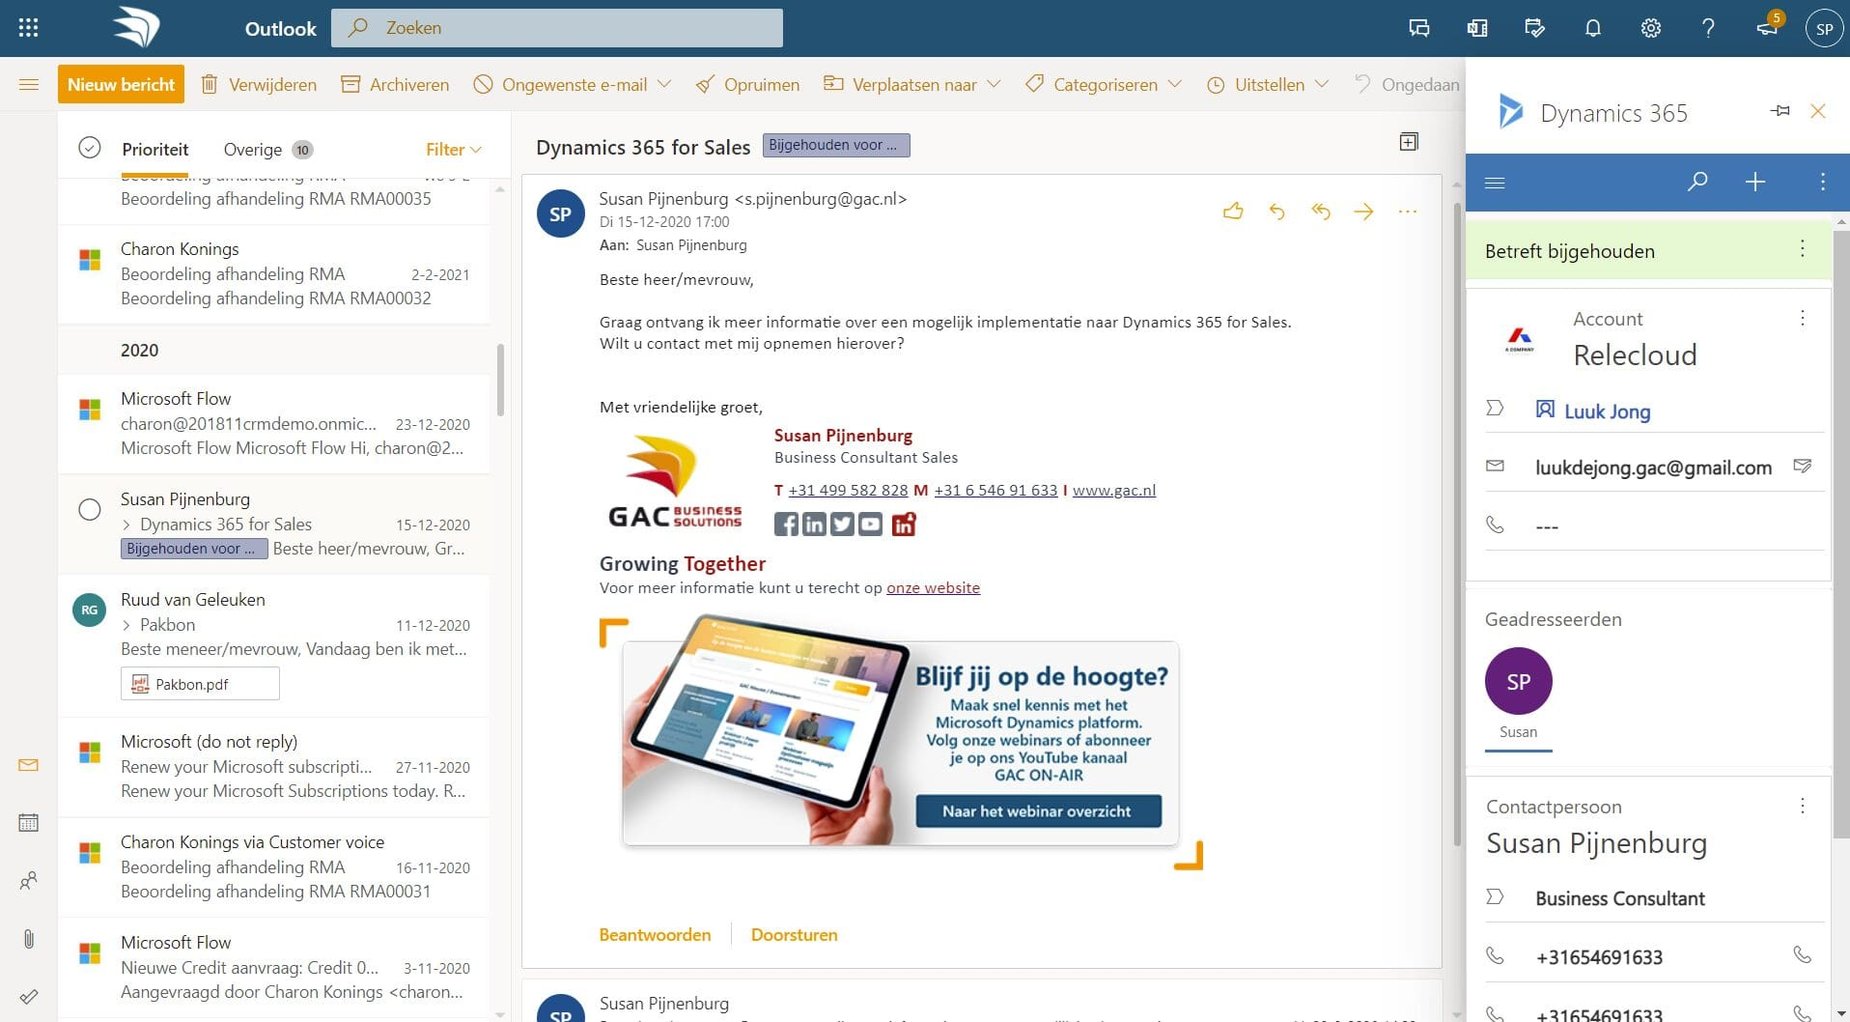Open the Contactpersoon card options menu
Image resolution: width=1850 pixels, height=1022 pixels.
click(x=1802, y=806)
